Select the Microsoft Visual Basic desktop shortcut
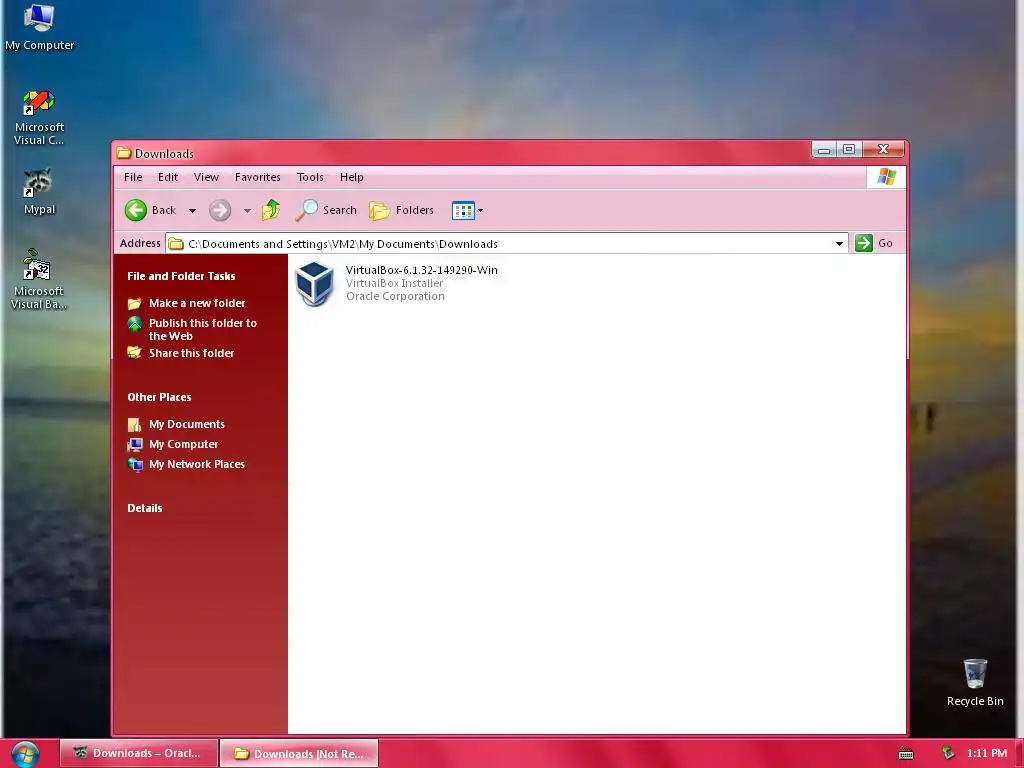The width and height of the screenshot is (1024, 768). [39, 280]
